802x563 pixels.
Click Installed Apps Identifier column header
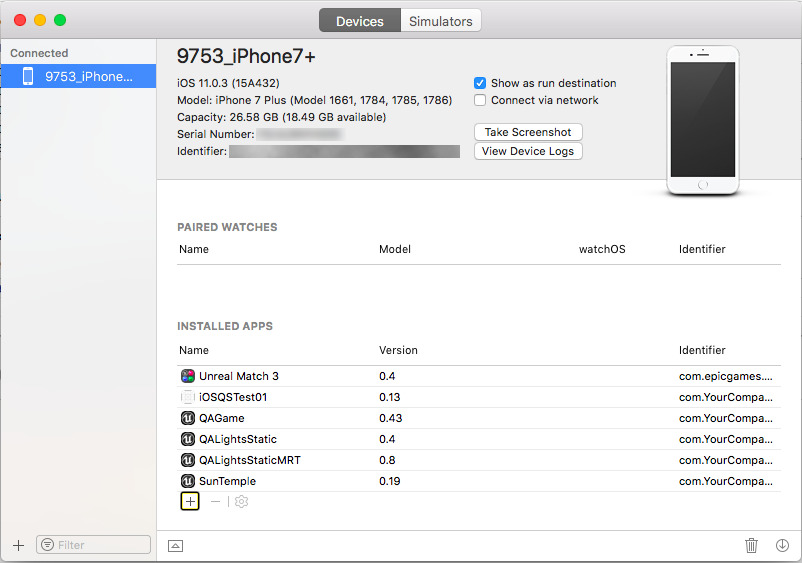point(702,350)
